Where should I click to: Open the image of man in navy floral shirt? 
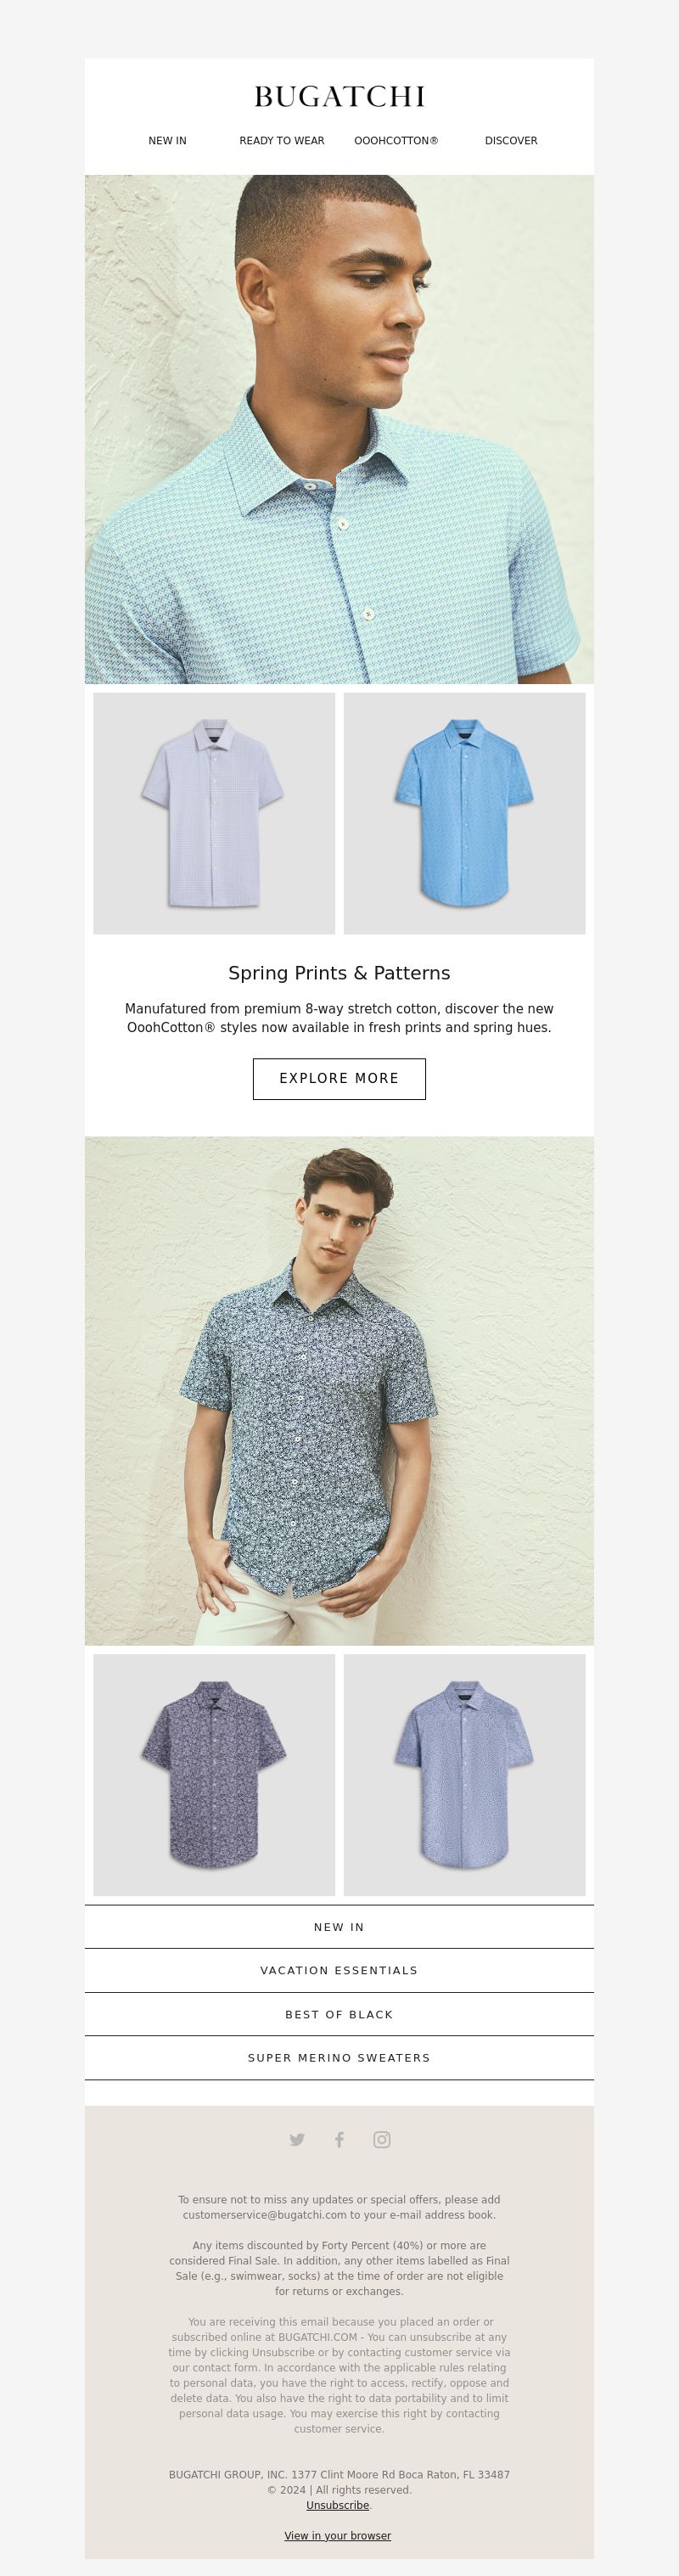coord(339,1391)
